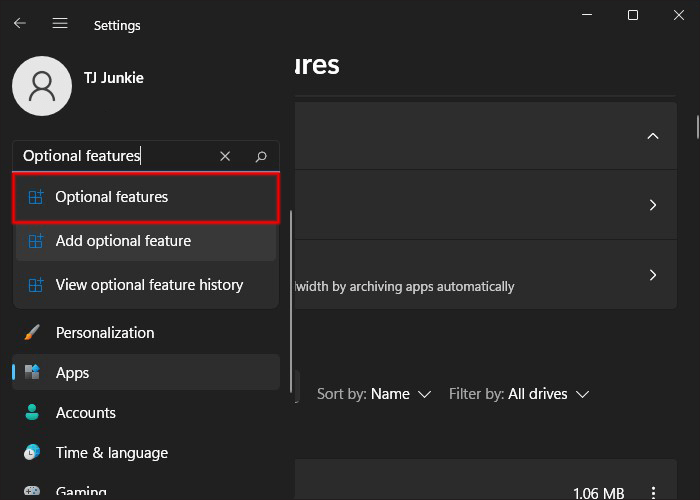Click the right chevron on the second row
This screenshot has width=700, height=500.
(x=653, y=205)
